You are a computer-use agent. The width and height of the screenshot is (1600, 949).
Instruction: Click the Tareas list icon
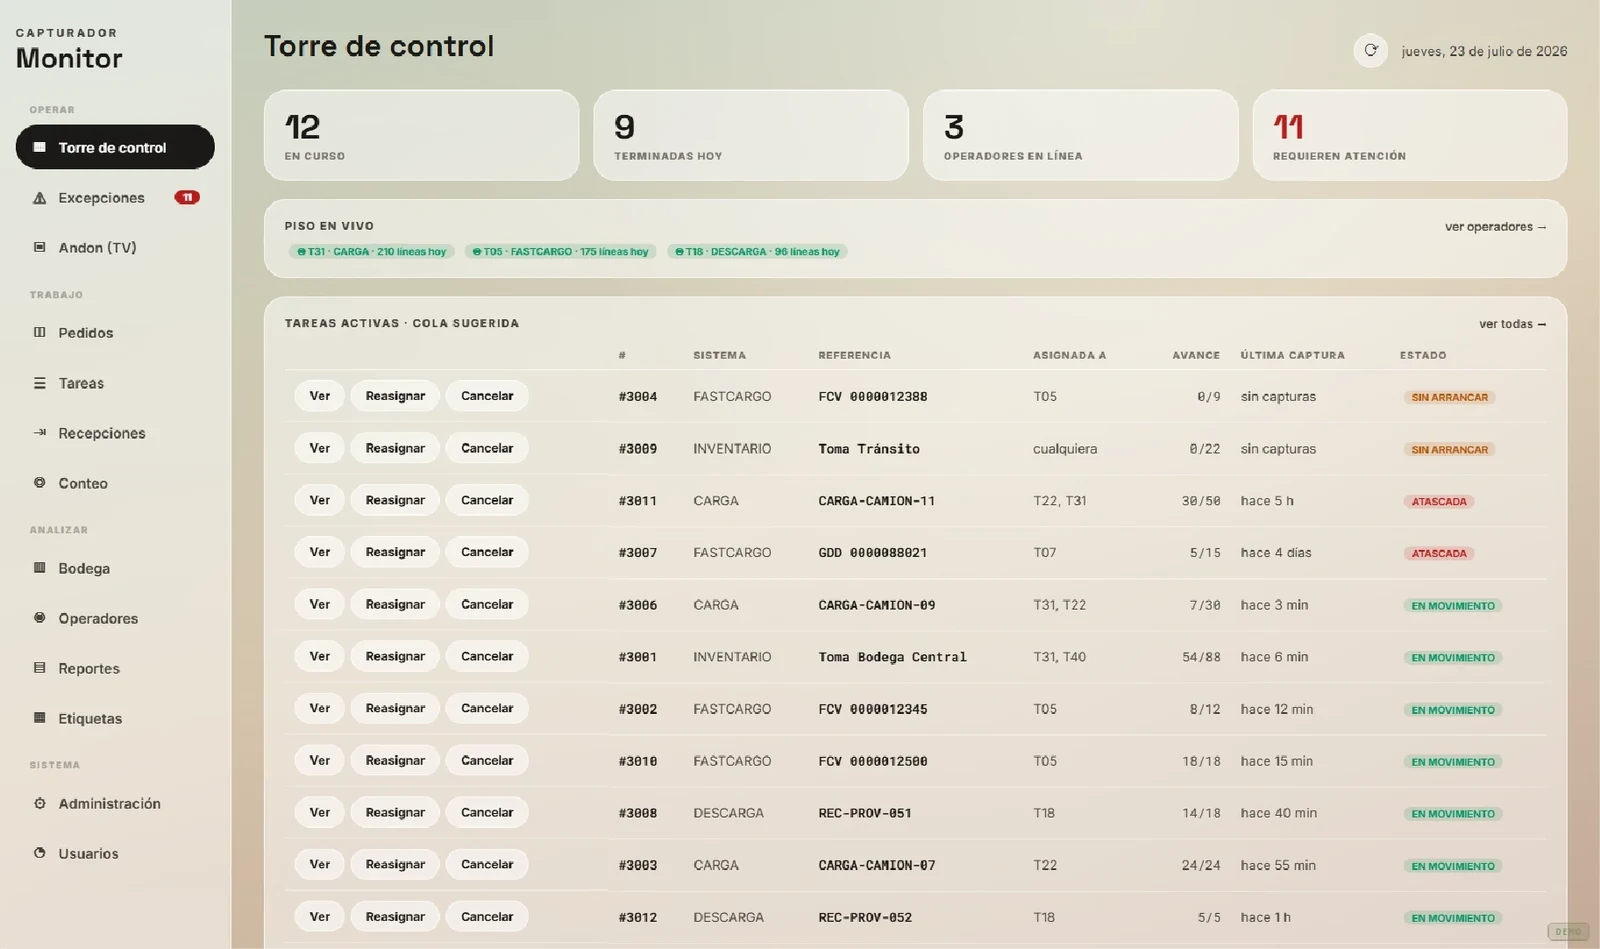click(x=40, y=383)
